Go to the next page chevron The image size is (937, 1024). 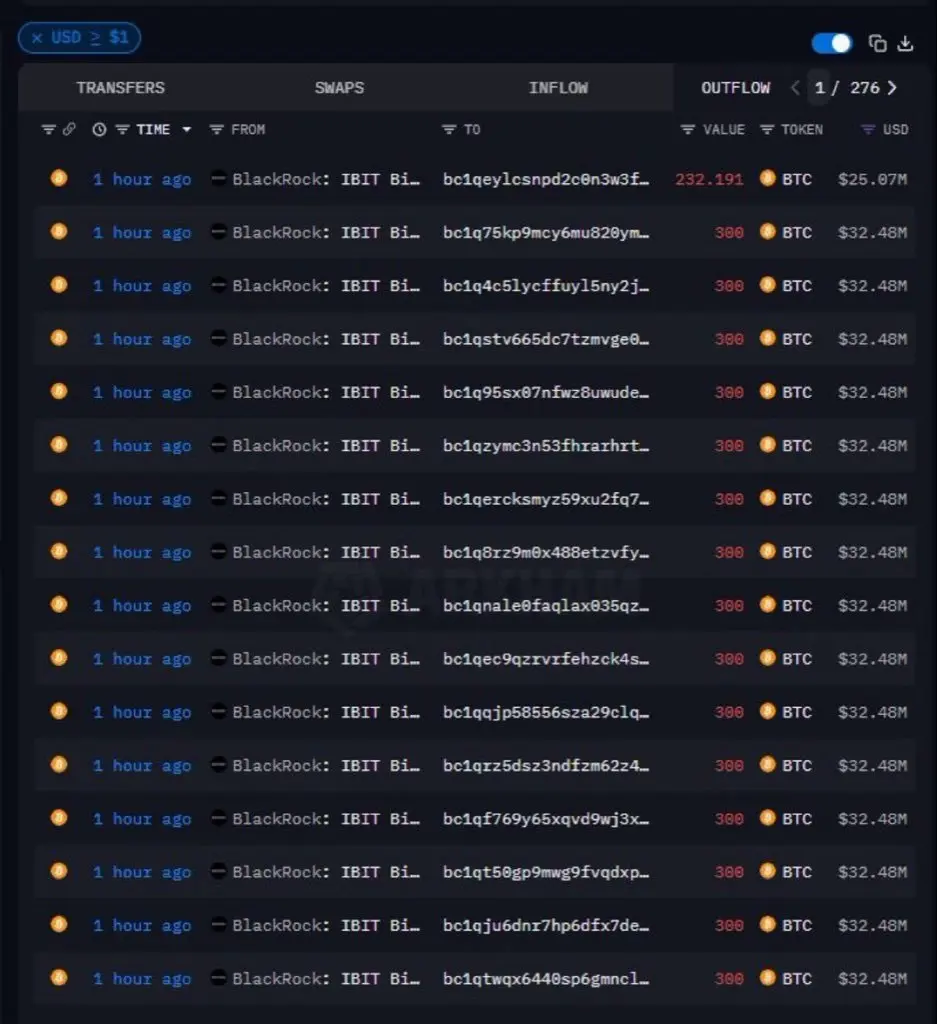tap(892, 88)
